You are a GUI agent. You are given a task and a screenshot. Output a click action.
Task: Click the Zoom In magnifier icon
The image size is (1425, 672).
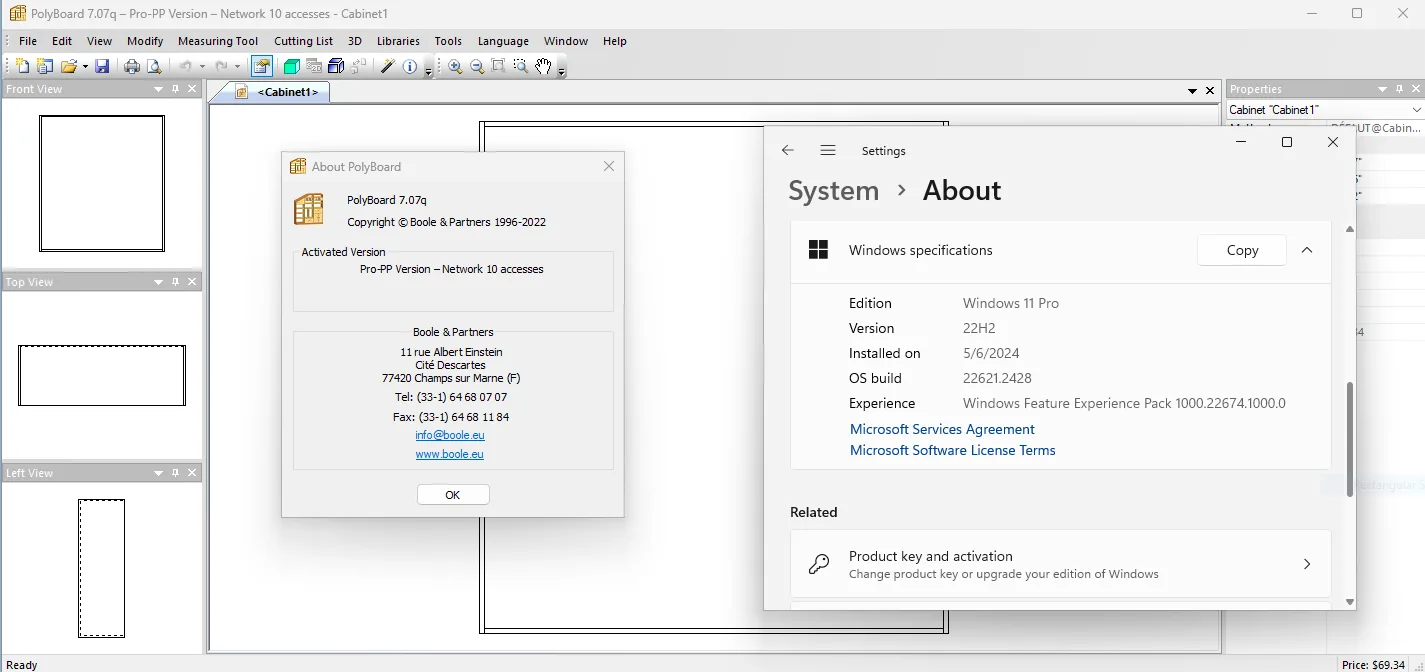(455, 66)
